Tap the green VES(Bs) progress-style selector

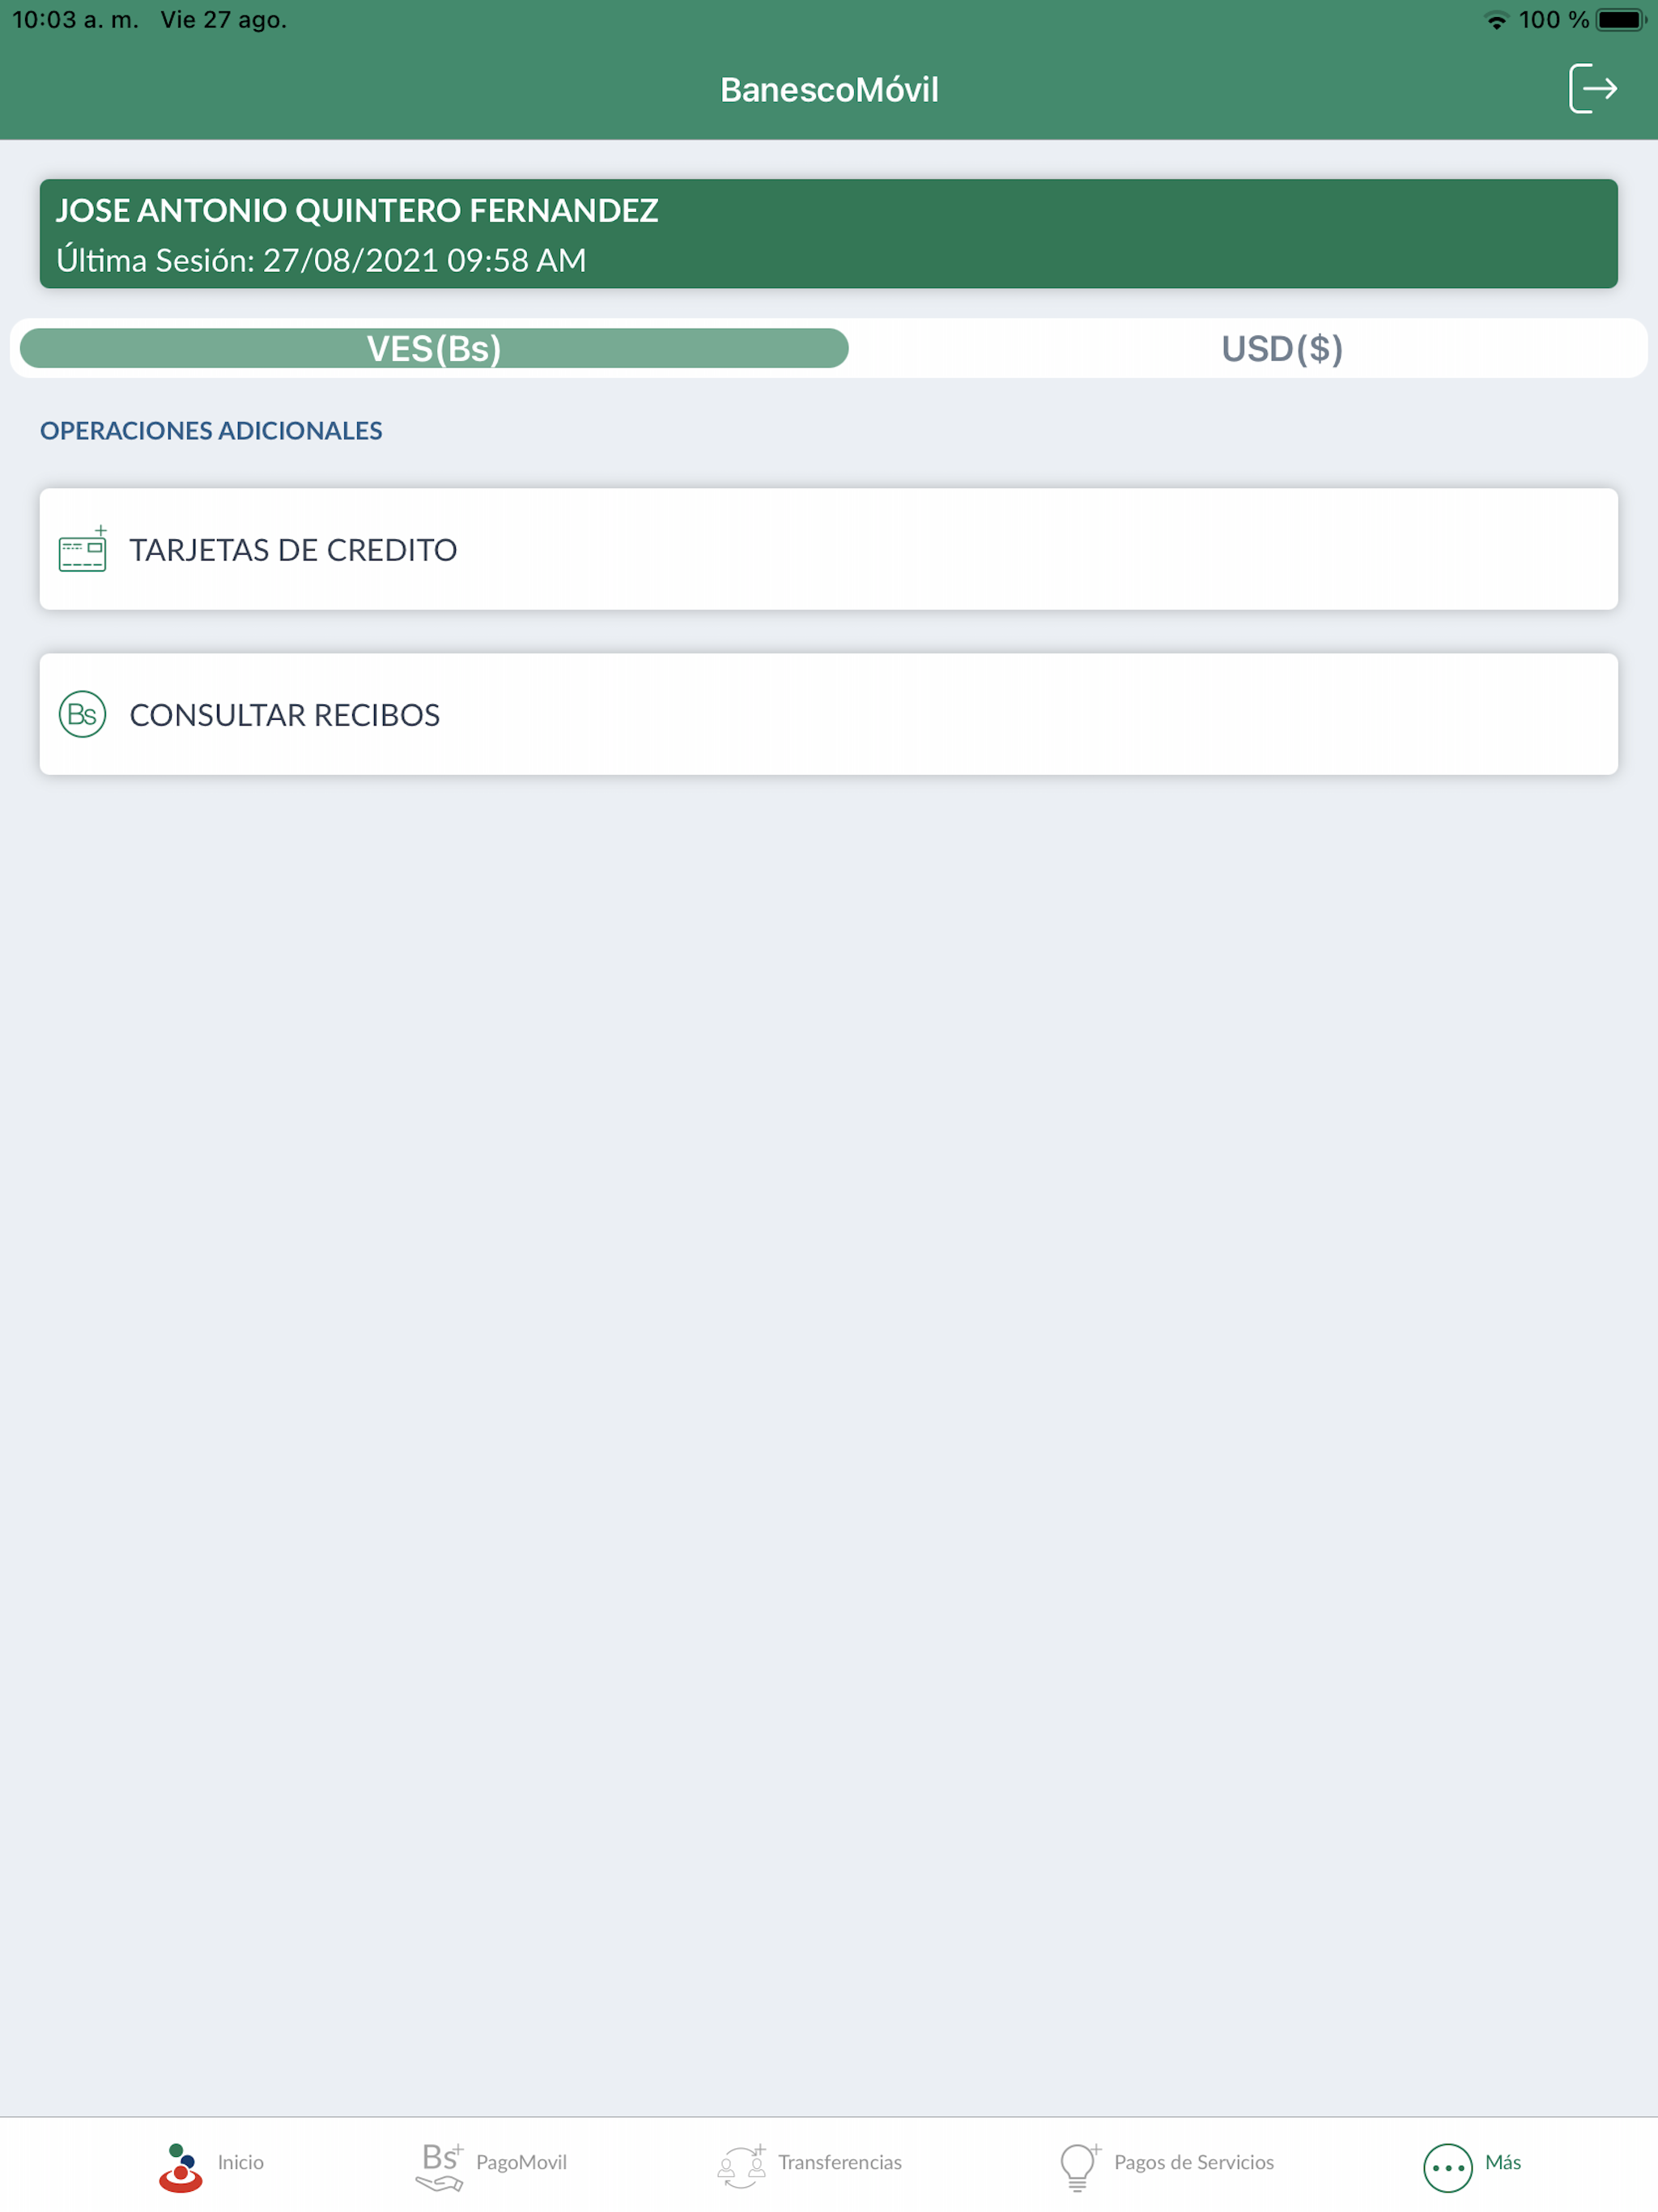[x=434, y=348]
